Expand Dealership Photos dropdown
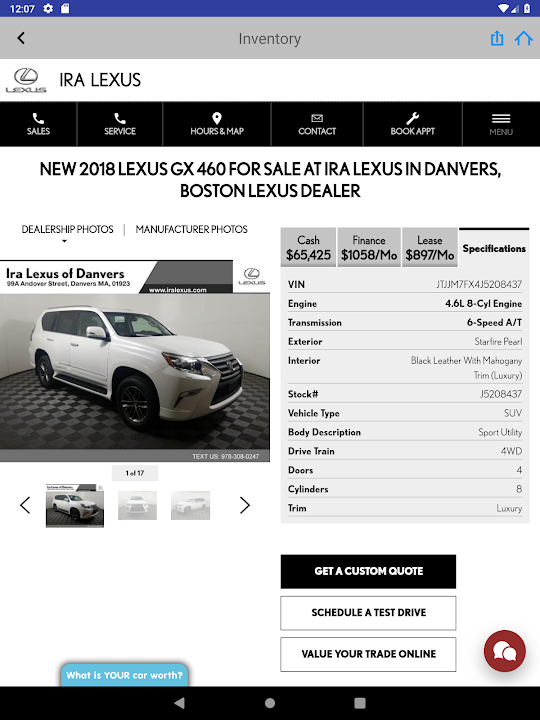540x720 pixels. point(67,231)
